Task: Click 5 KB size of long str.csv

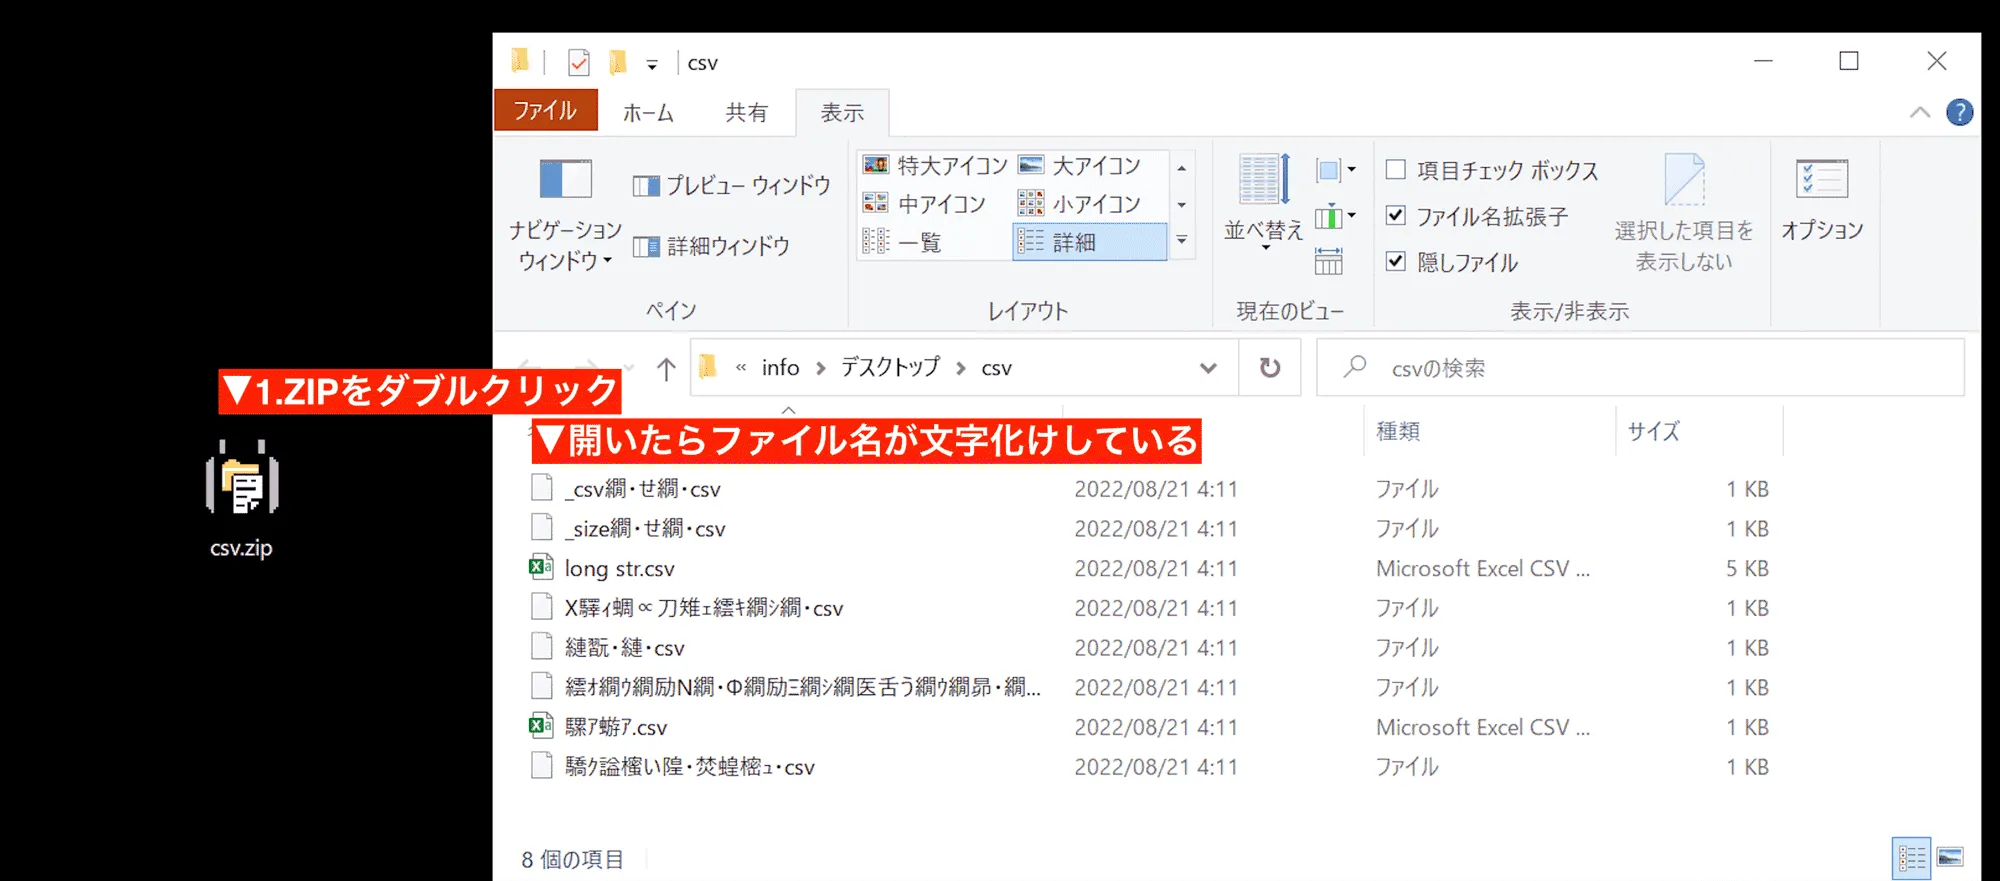Action: click(x=1747, y=569)
